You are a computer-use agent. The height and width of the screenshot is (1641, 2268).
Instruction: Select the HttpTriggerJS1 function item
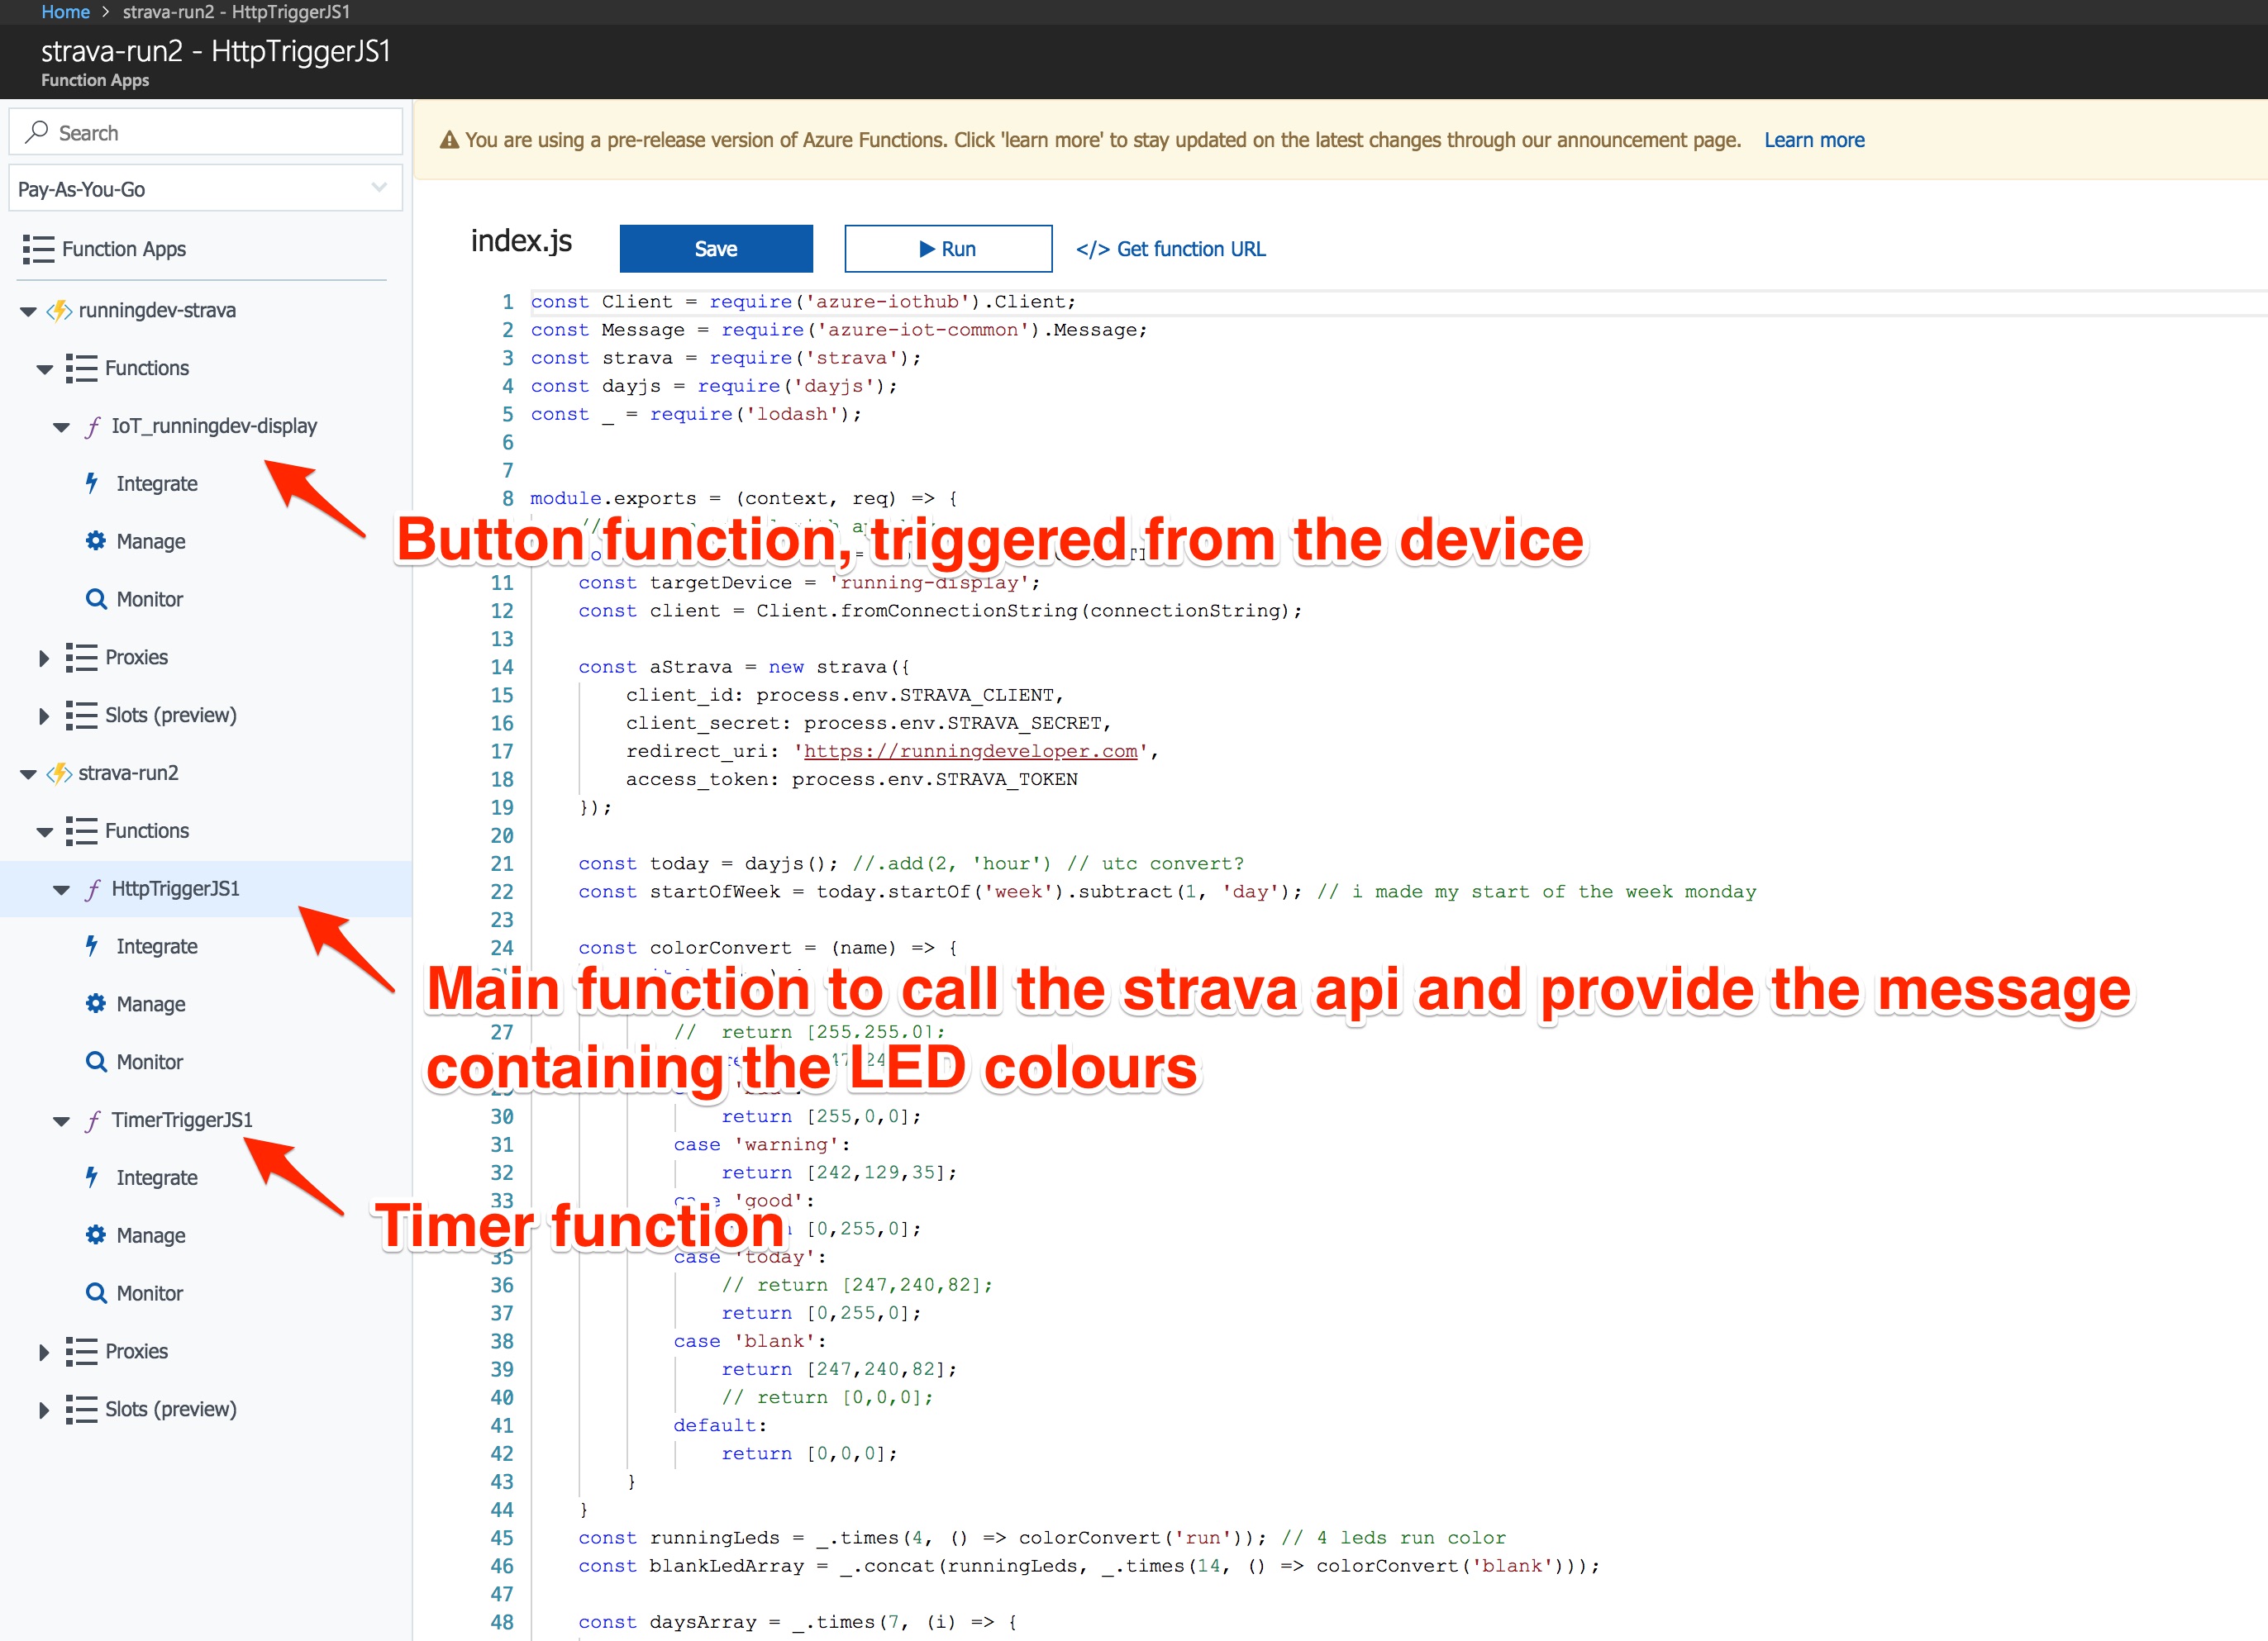coord(175,888)
